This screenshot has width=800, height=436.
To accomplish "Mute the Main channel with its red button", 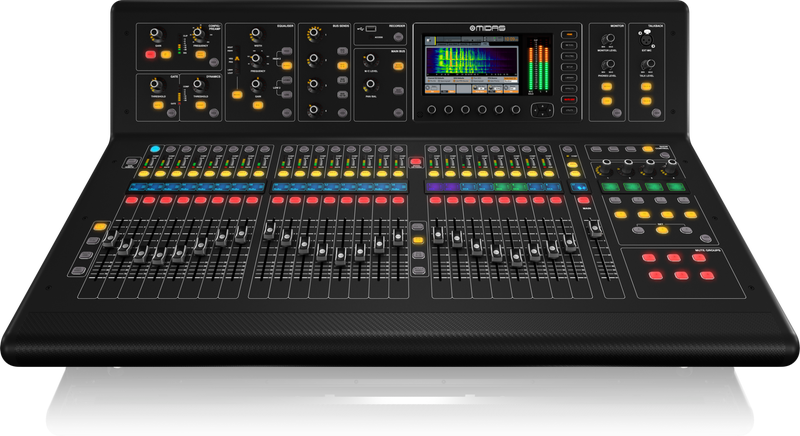I will (x=585, y=200).
